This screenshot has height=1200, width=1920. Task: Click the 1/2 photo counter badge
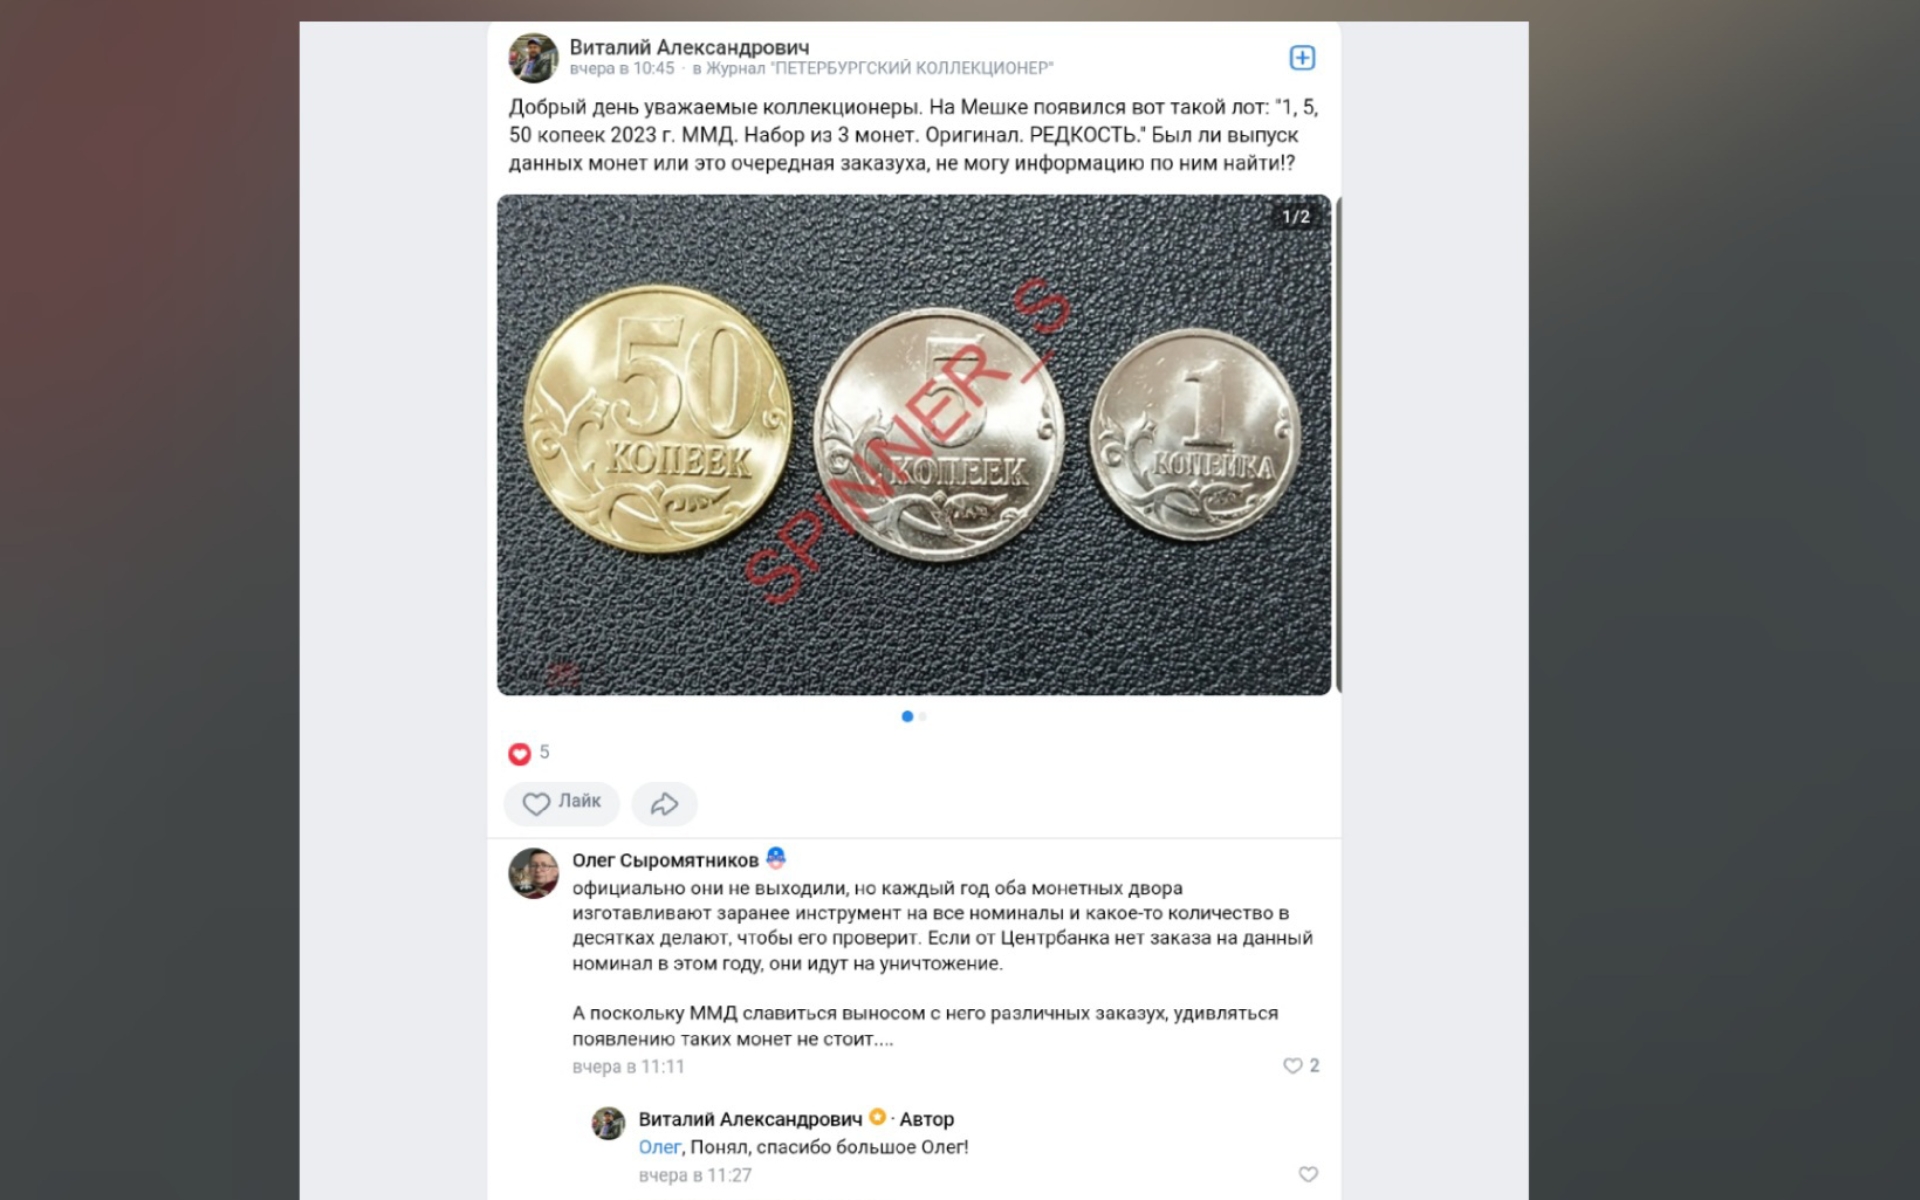tap(1296, 217)
